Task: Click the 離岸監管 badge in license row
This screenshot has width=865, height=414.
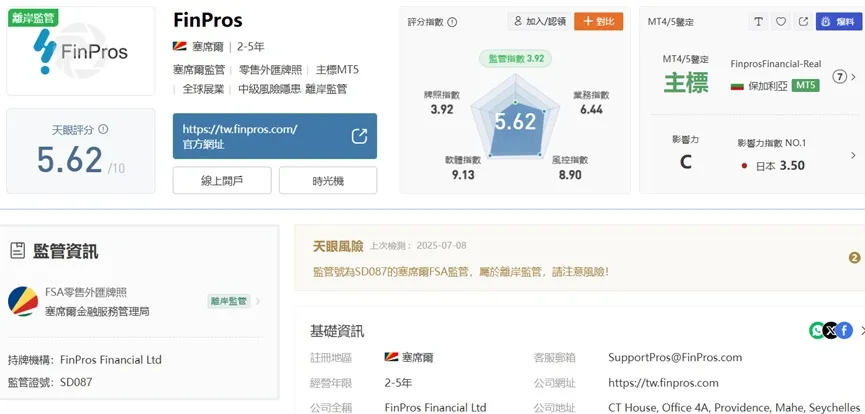Action: point(228,301)
